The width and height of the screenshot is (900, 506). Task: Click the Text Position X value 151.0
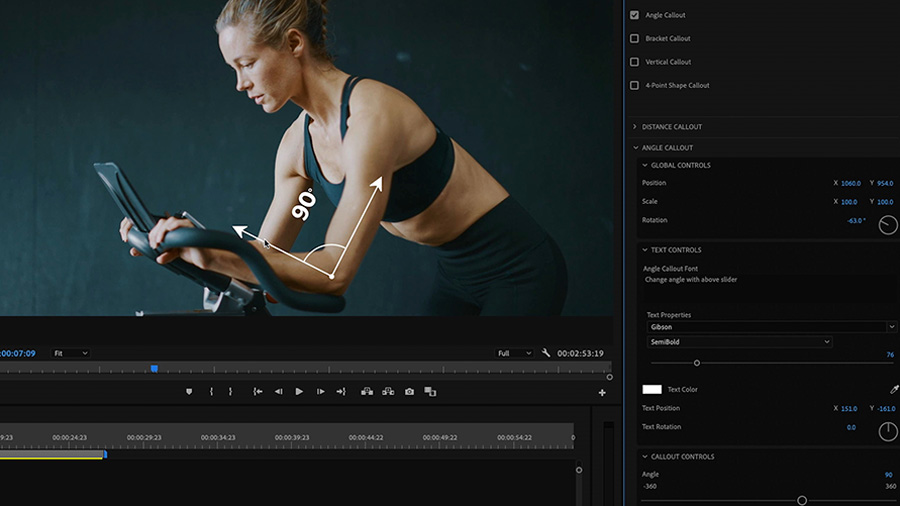coord(849,409)
